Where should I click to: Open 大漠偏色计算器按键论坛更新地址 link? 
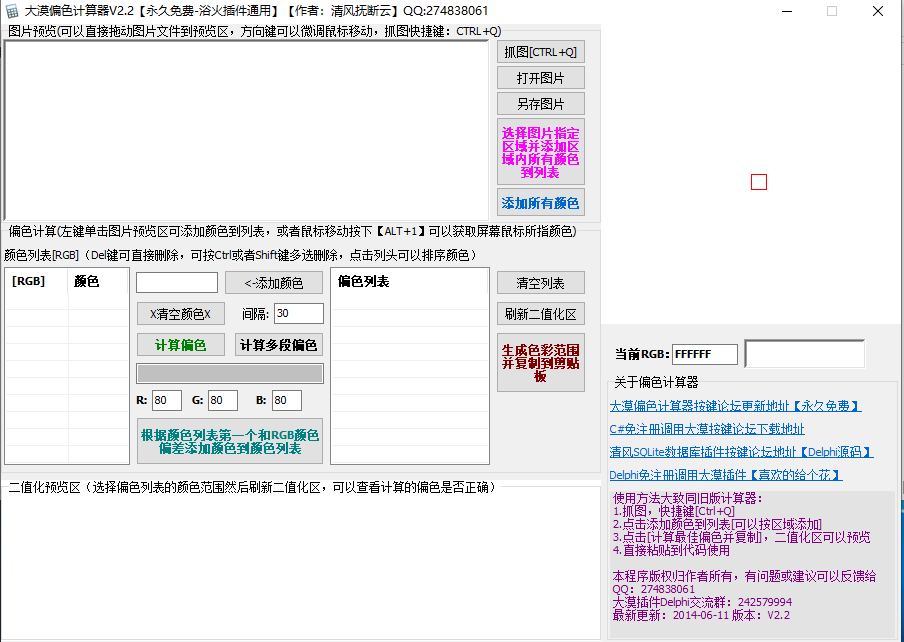[x=735, y=406]
